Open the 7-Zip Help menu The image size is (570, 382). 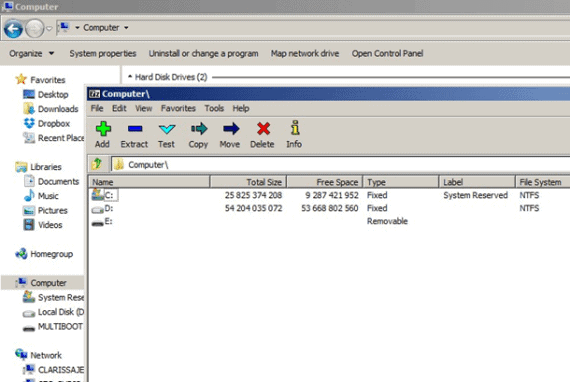coord(241,108)
